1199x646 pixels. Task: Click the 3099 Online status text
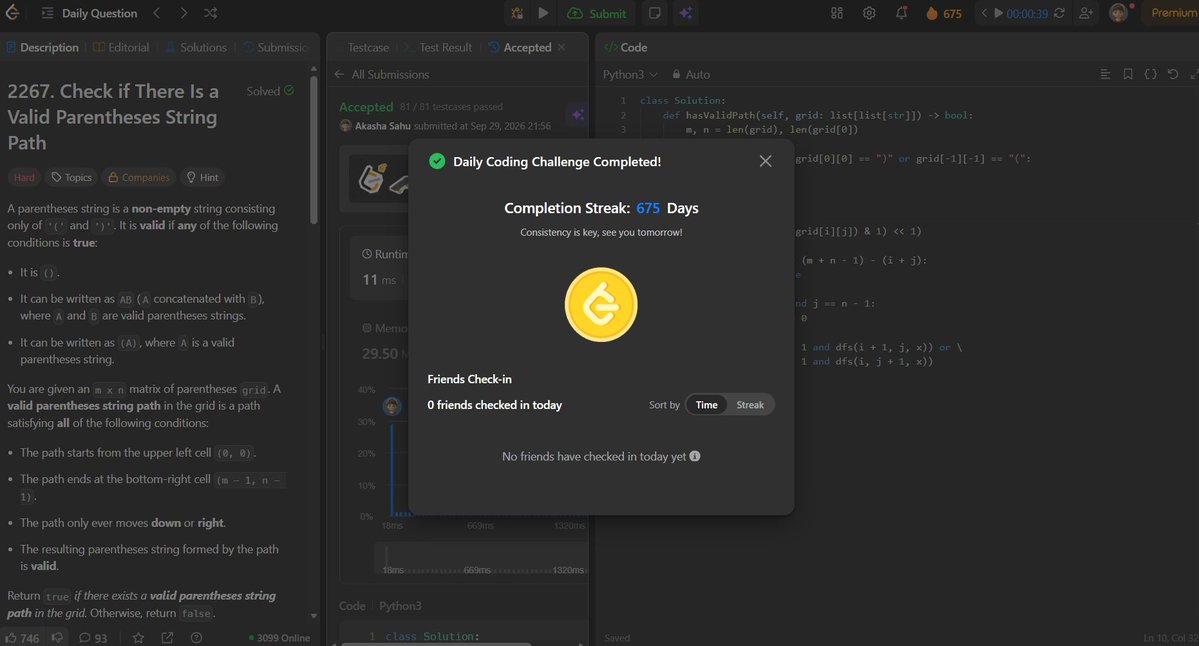(279, 638)
